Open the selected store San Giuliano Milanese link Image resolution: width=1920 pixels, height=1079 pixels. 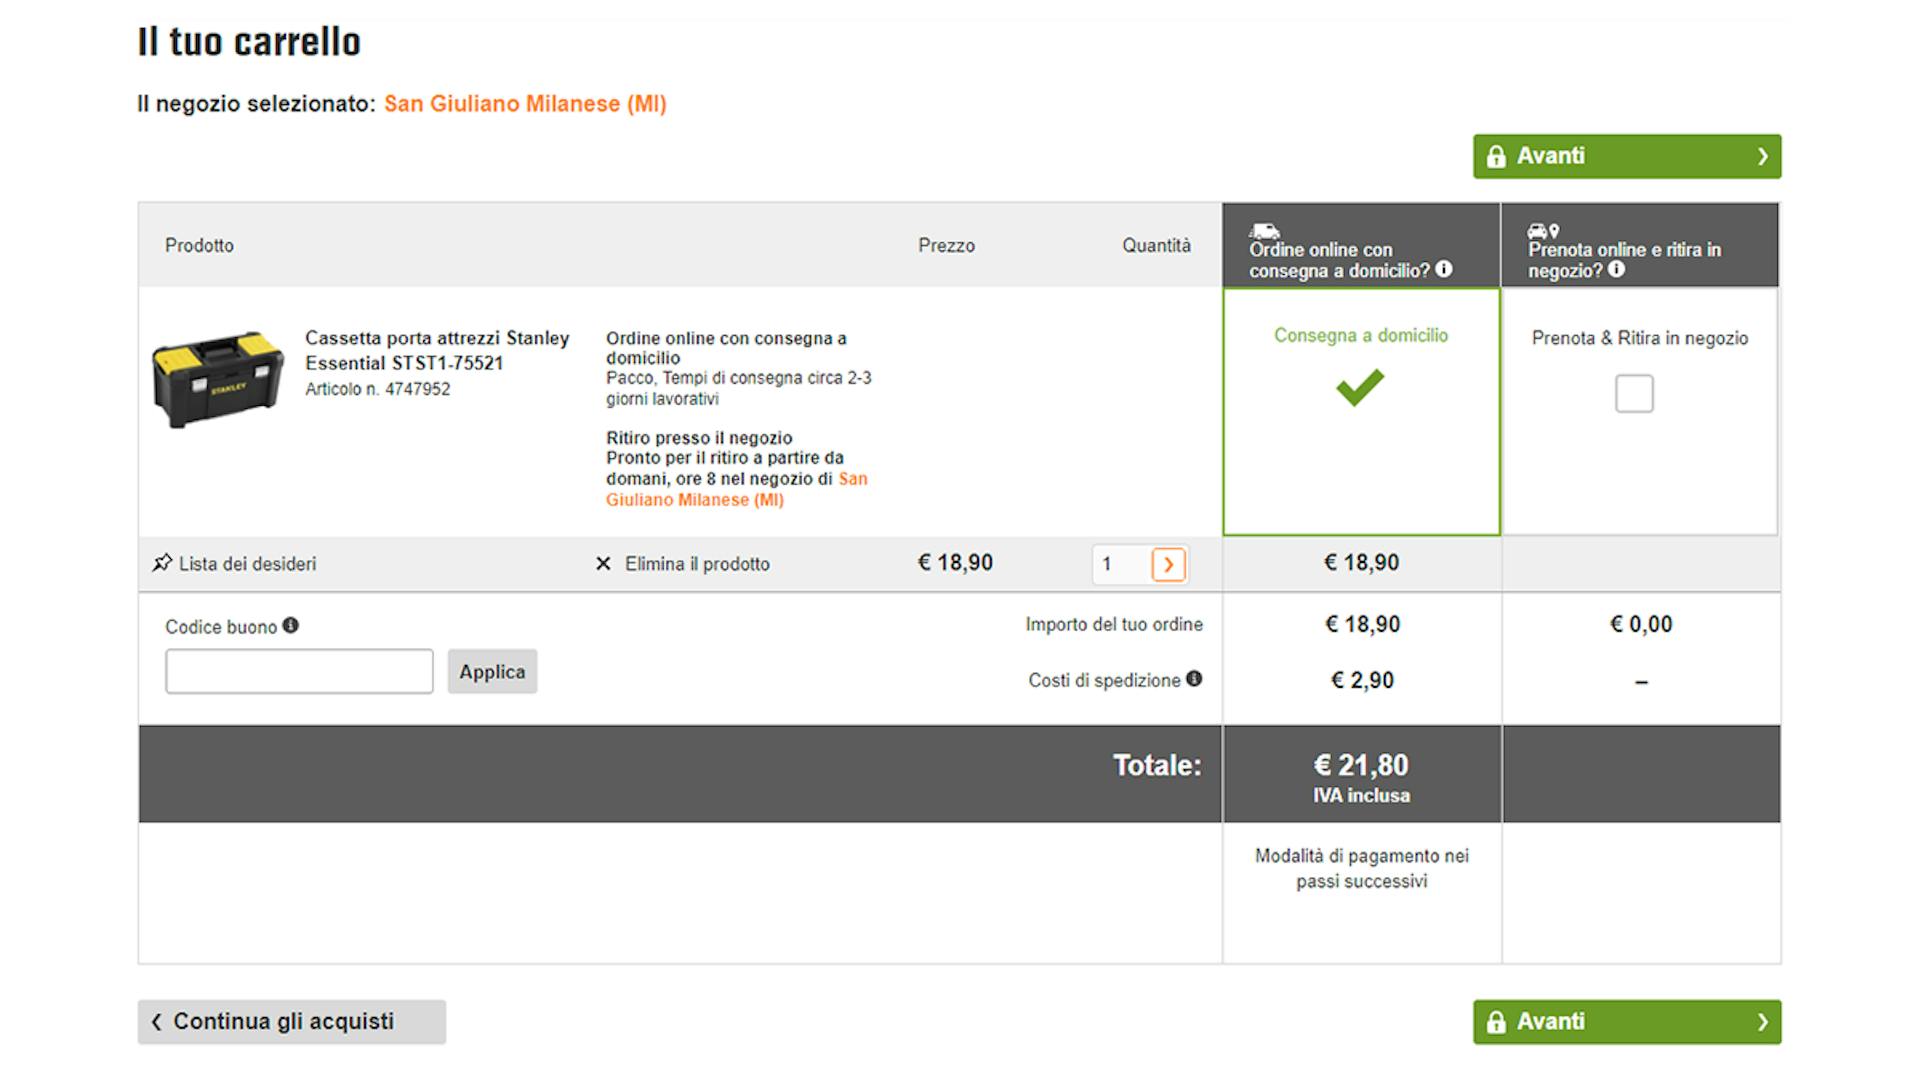(x=525, y=104)
